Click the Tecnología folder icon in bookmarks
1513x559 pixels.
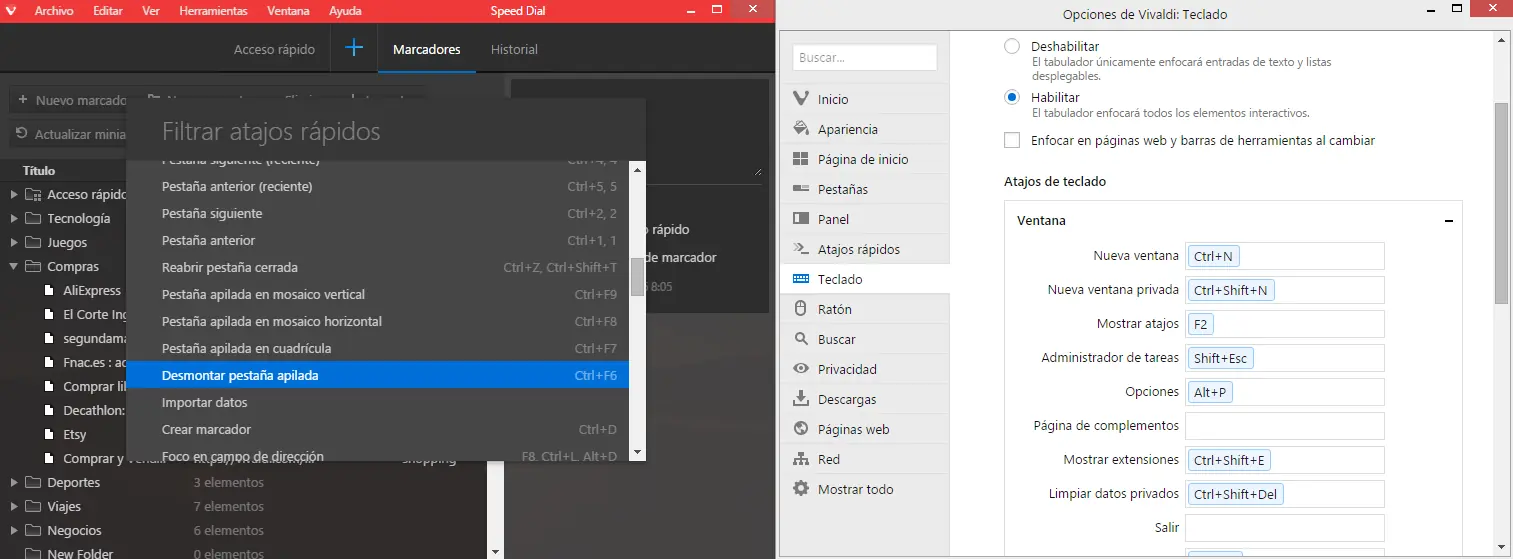click(33, 218)
